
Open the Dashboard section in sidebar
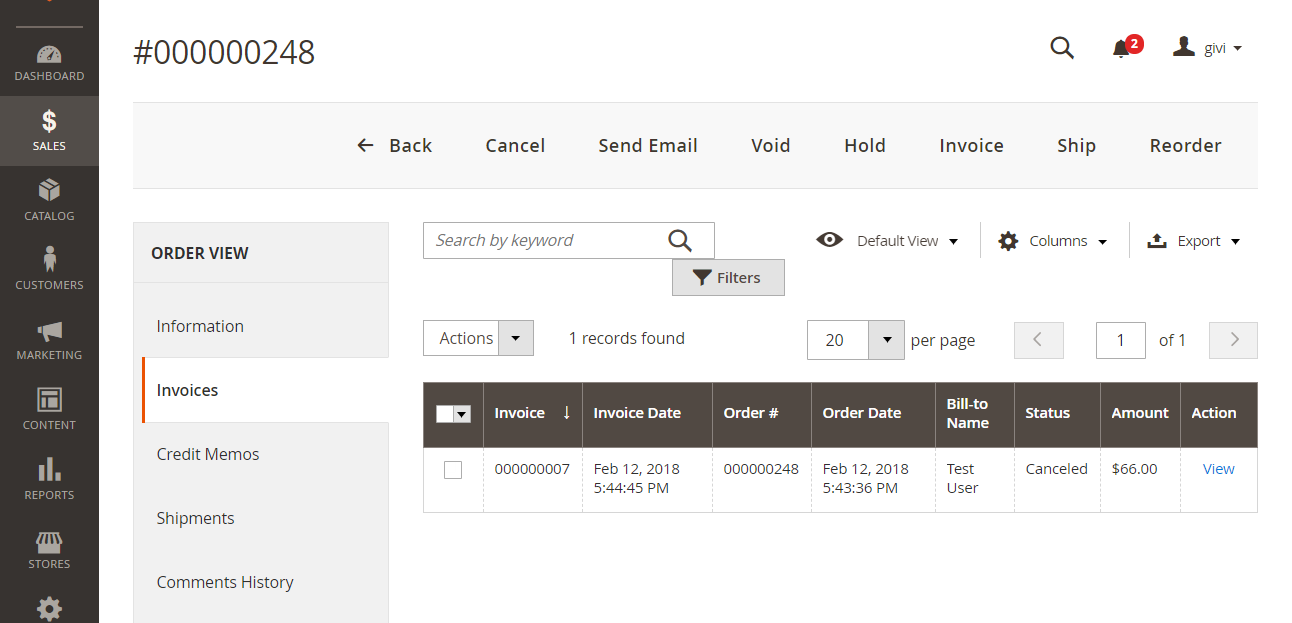(49, 62)
